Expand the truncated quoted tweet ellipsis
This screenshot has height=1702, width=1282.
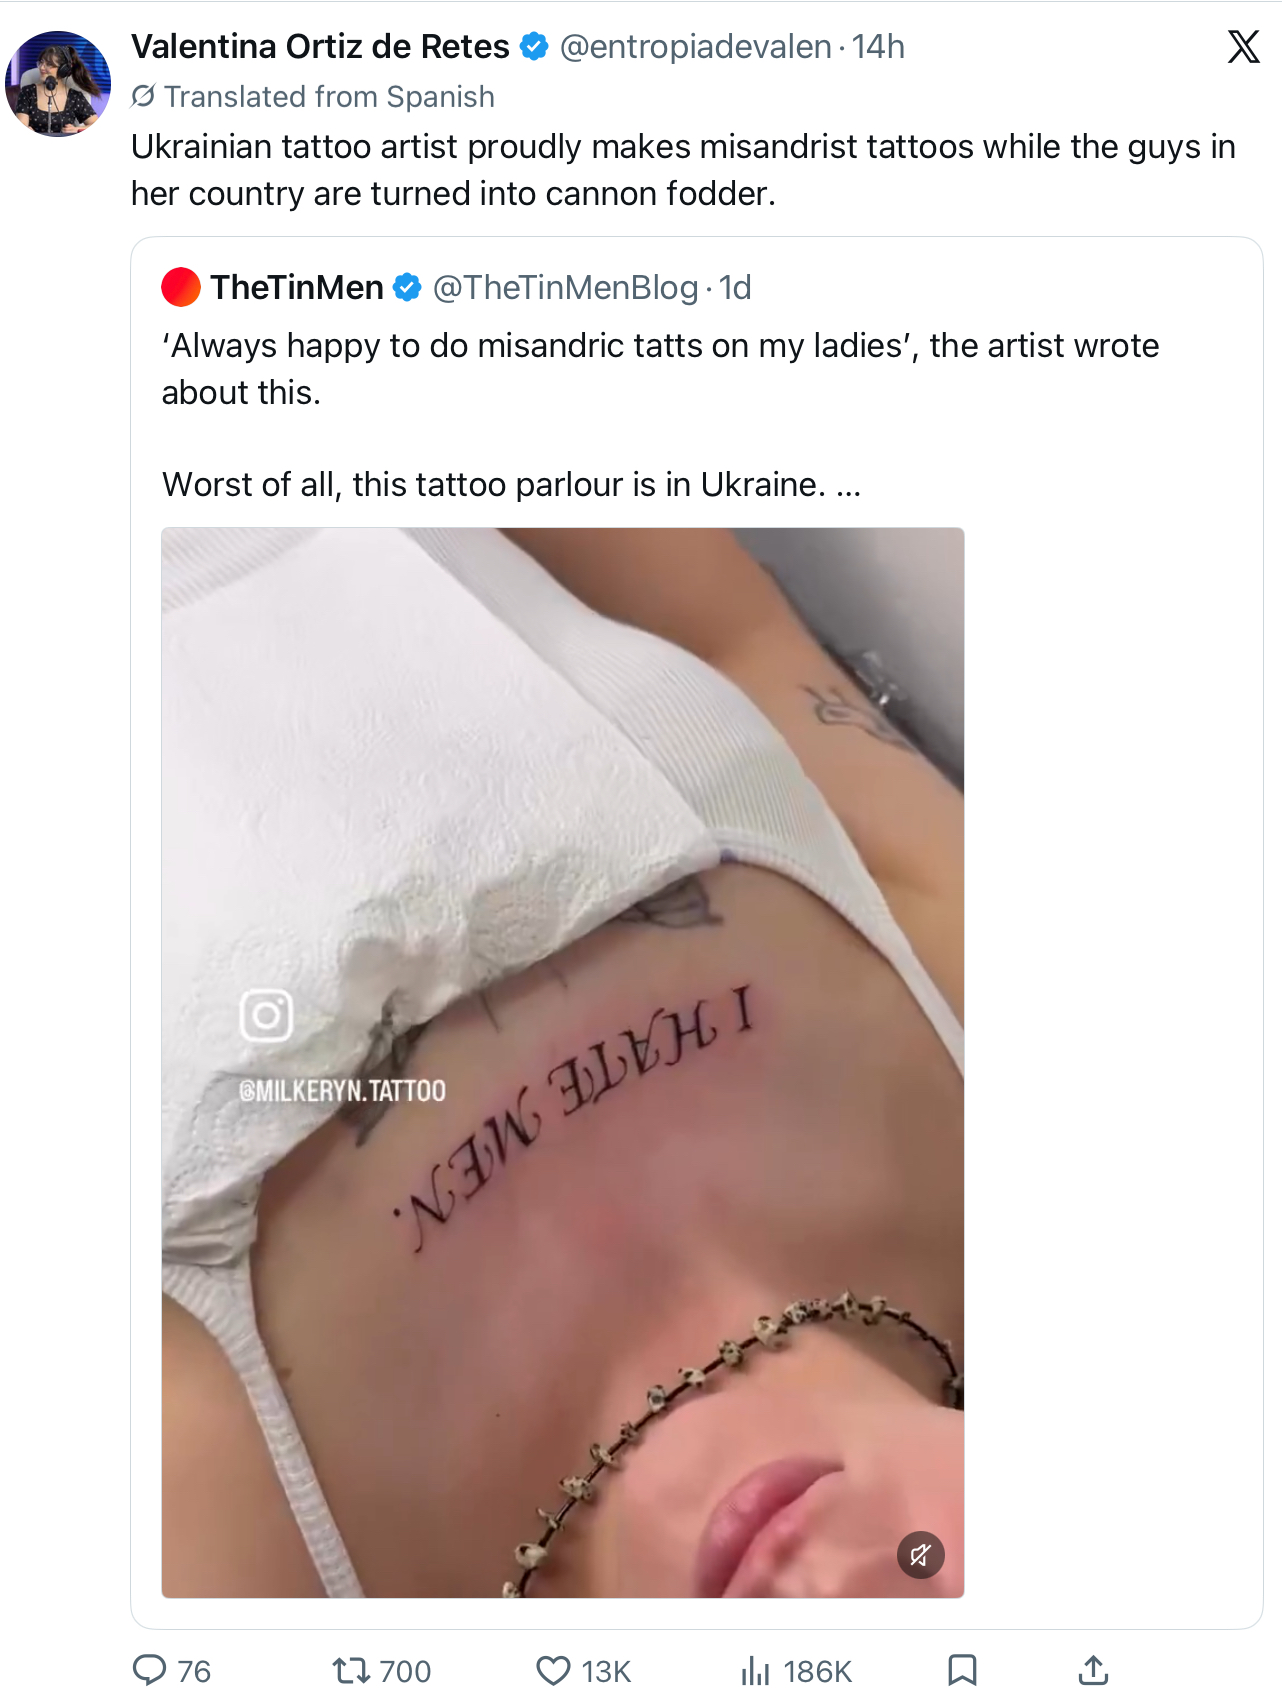[848, 486]
